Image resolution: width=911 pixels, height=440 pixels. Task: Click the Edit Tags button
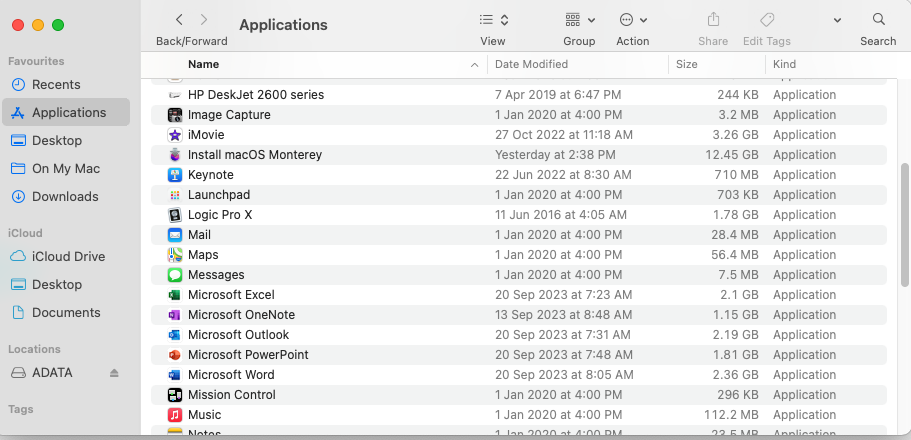point(767,20)
